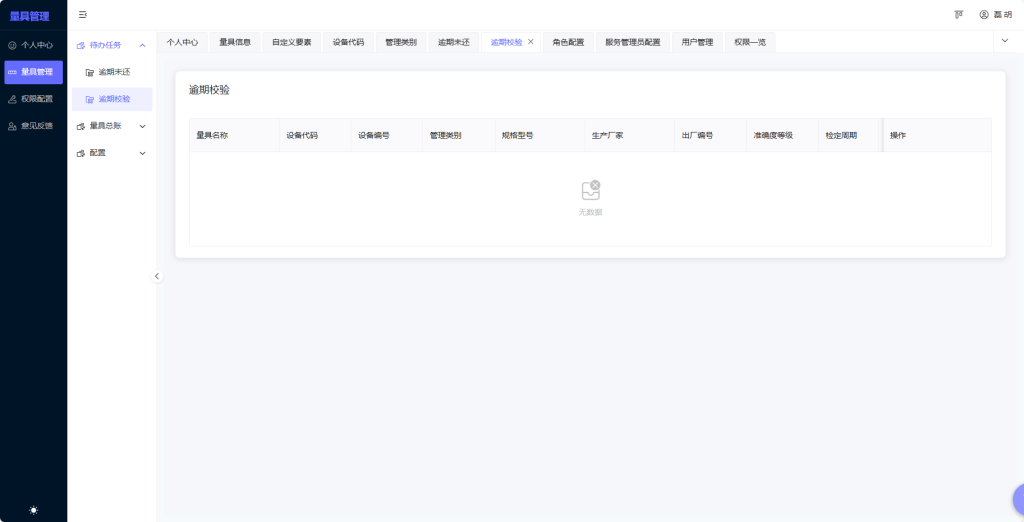Click the 逾期未还 submenu icon

click(x=90, y=73)
